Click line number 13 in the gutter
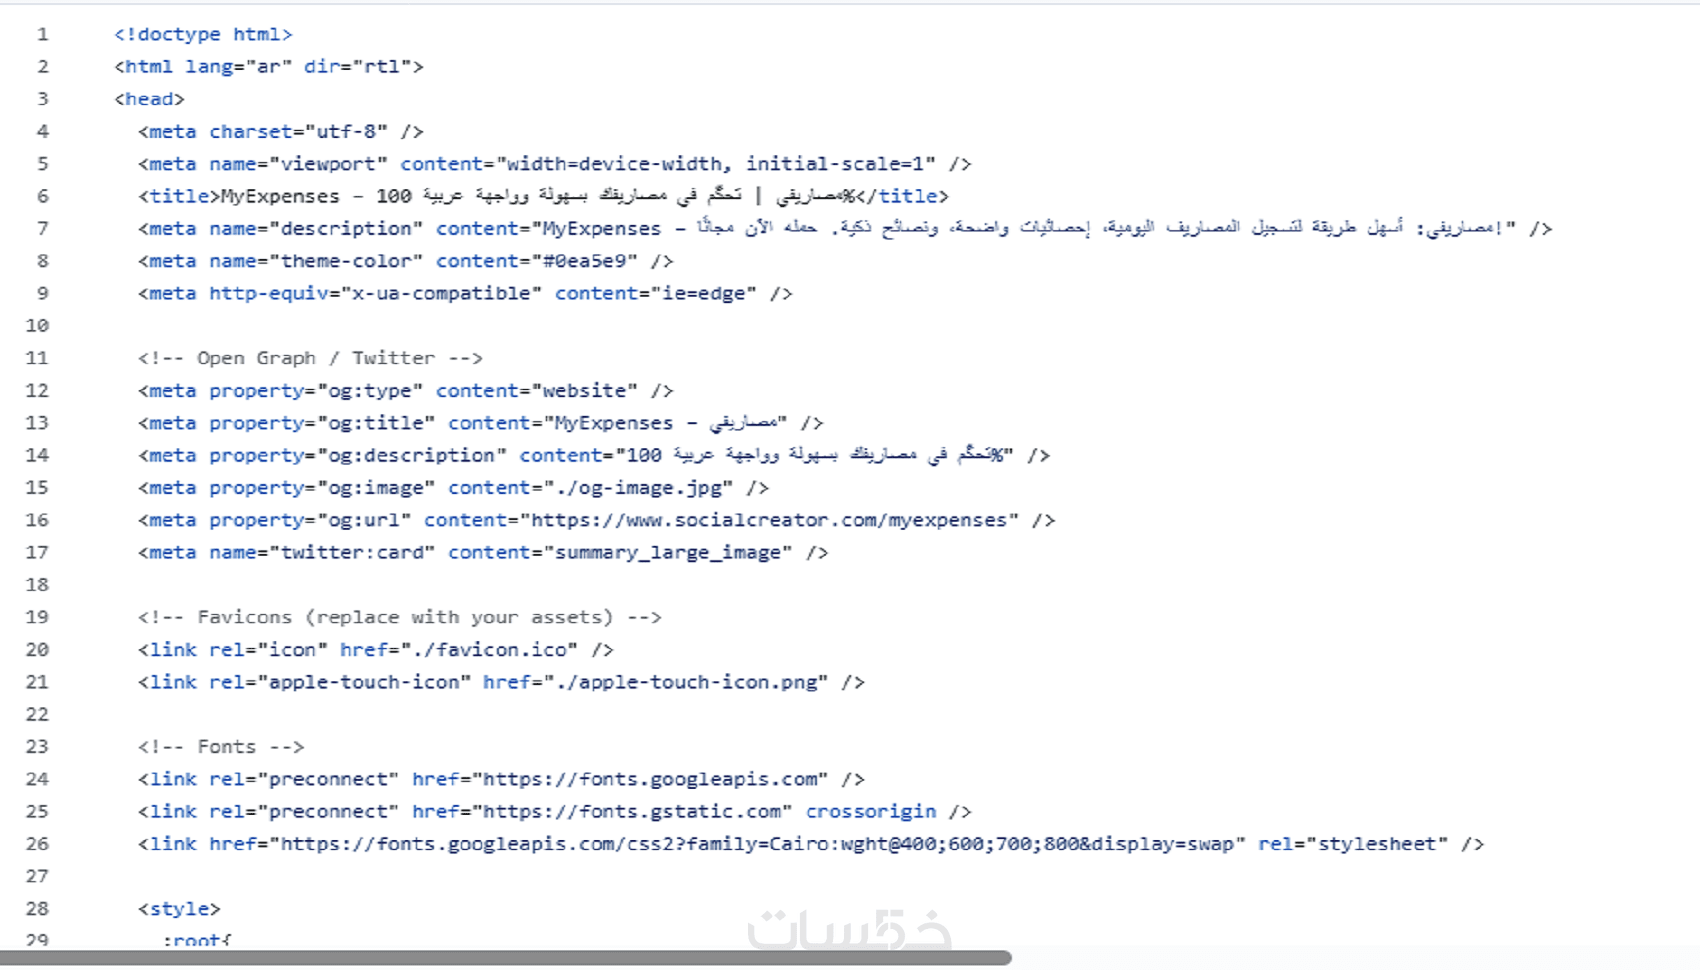 click(37, 423)
